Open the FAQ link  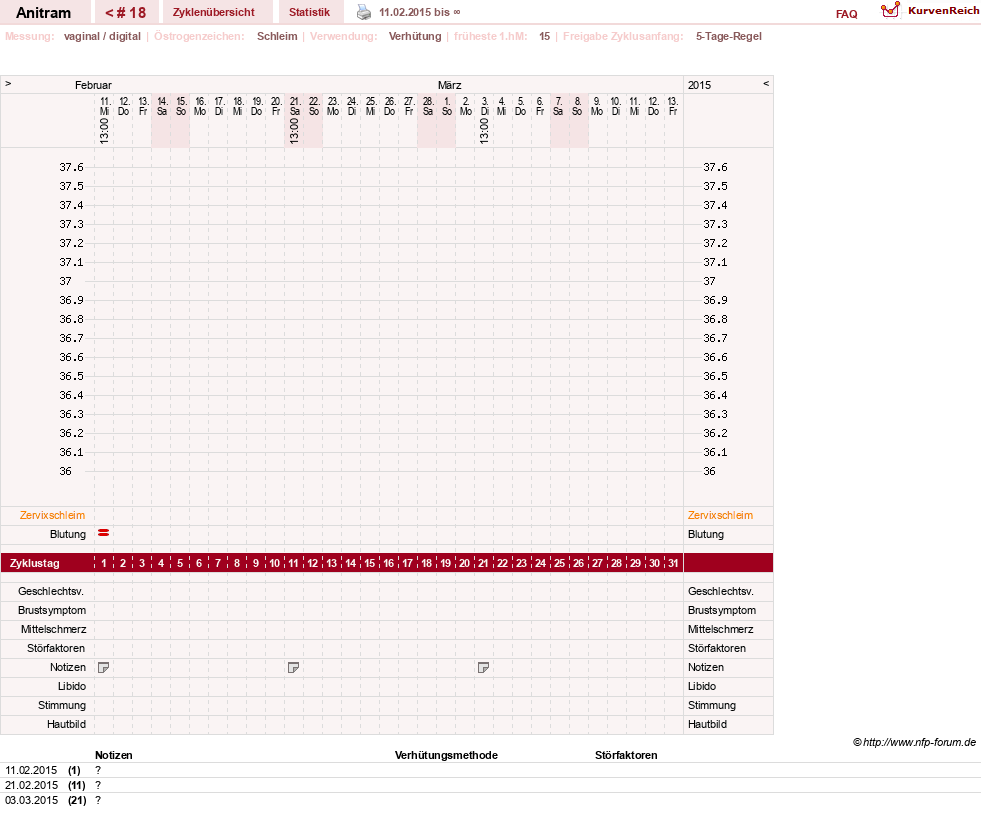tap(846, 14)
